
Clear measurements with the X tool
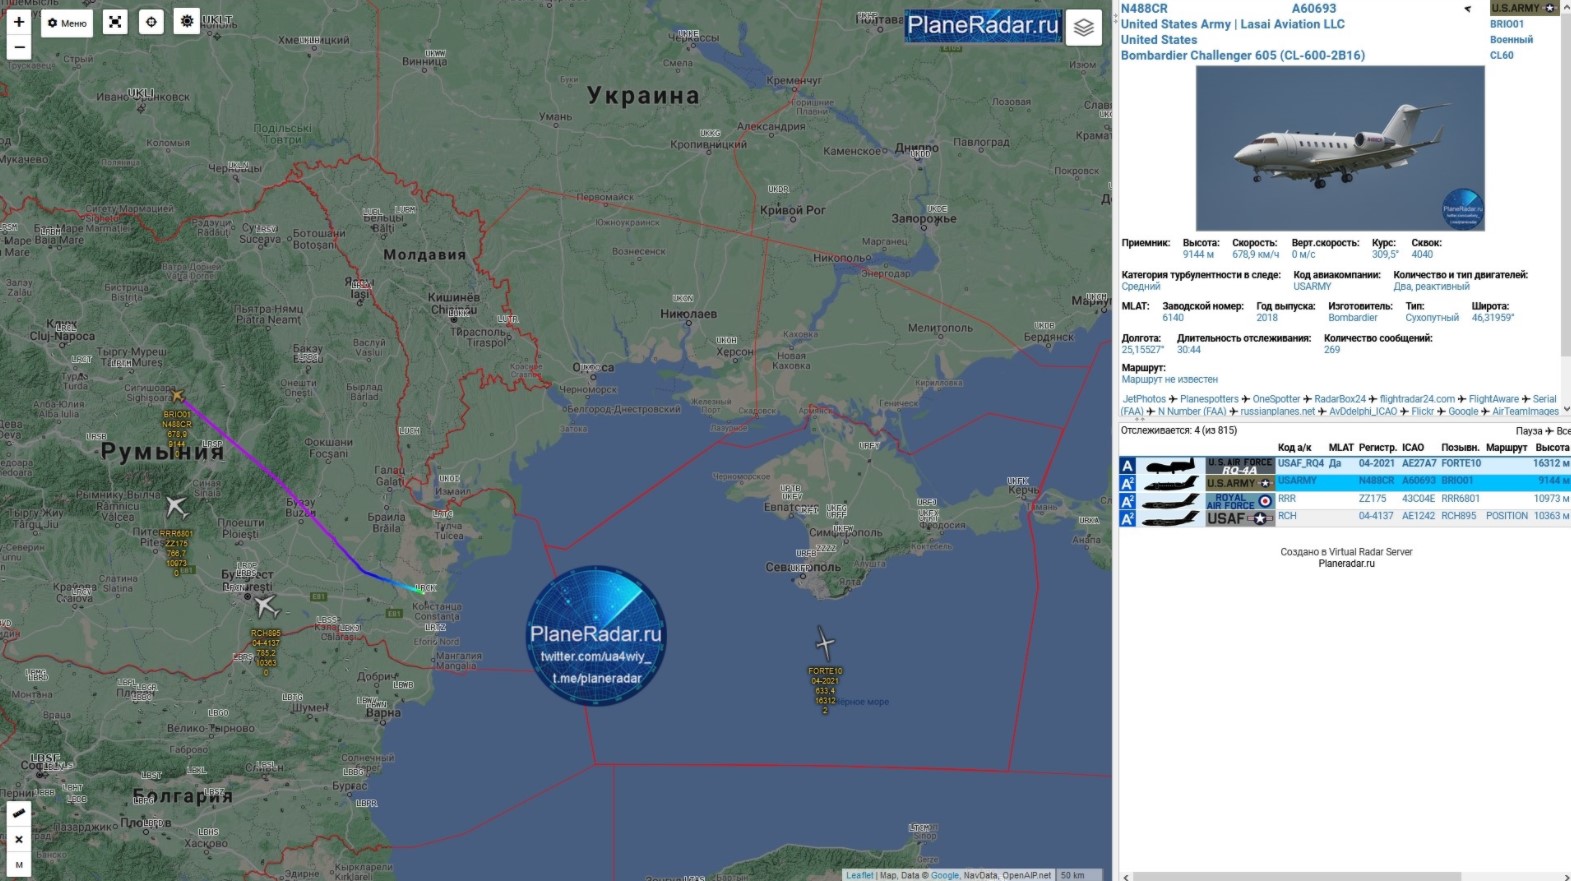(19, 839)
